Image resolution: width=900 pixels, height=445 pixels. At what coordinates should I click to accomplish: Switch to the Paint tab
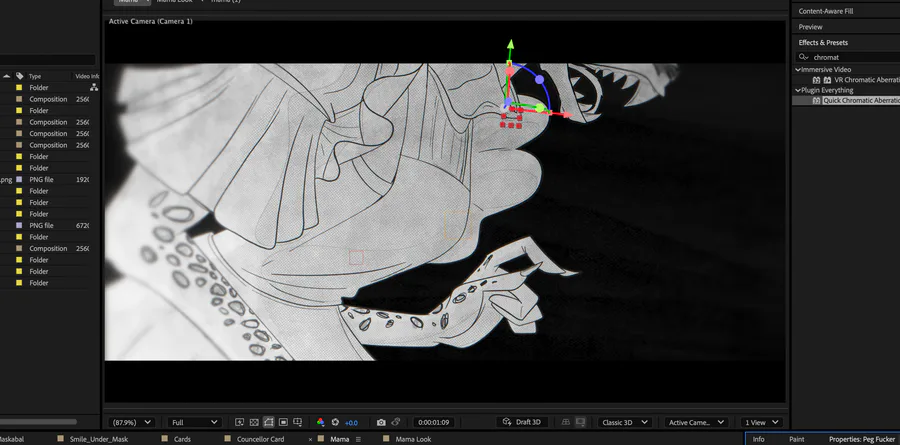(x=797, y=439)
